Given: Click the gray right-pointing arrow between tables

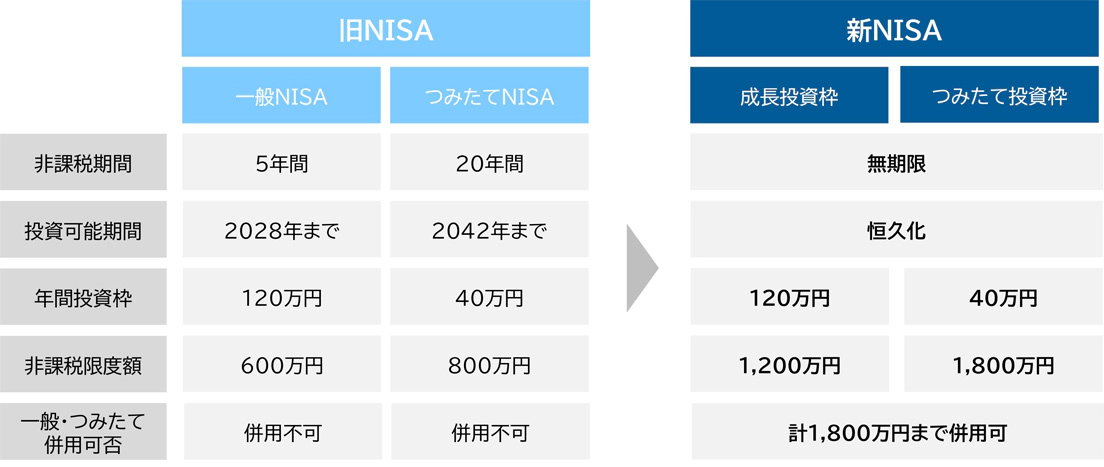Looking at the screenshot, I should 642,268.
